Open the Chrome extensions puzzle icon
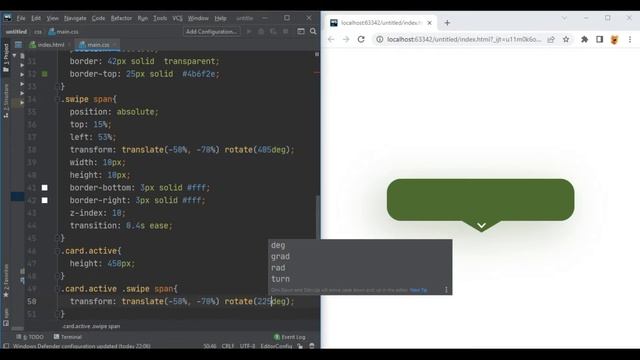 point(584,40)
